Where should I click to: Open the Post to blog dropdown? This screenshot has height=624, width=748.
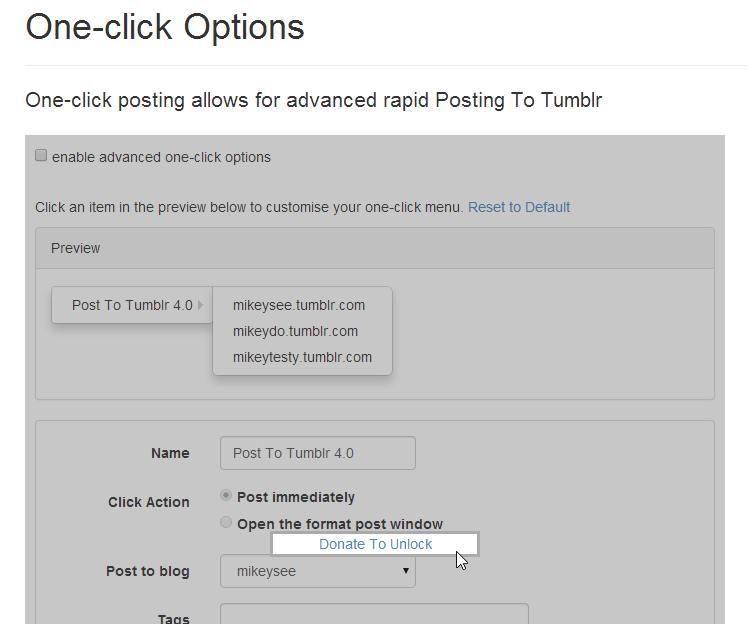[318, 571]
